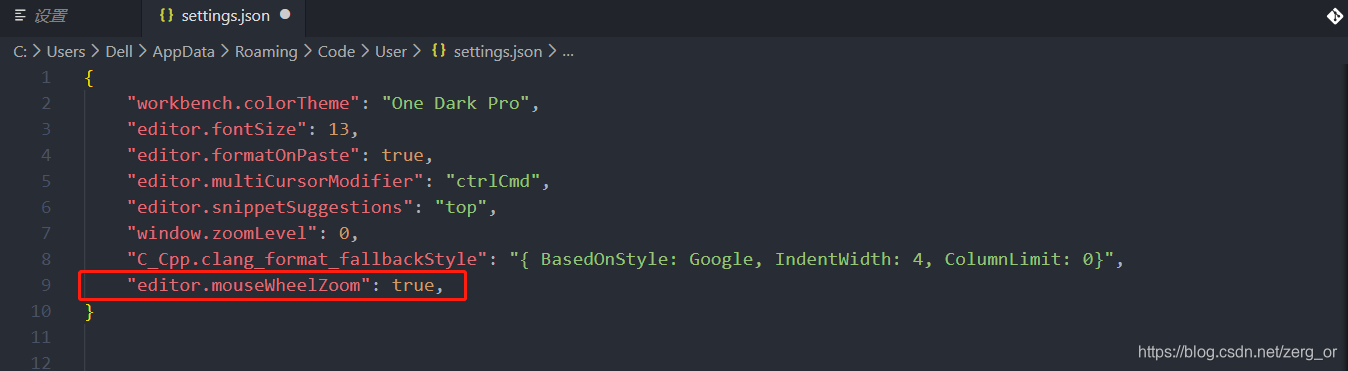Click the 0 value of window.zoomLevel
The height and width of the screenshot is (371, 1348).
coord(343,233)
